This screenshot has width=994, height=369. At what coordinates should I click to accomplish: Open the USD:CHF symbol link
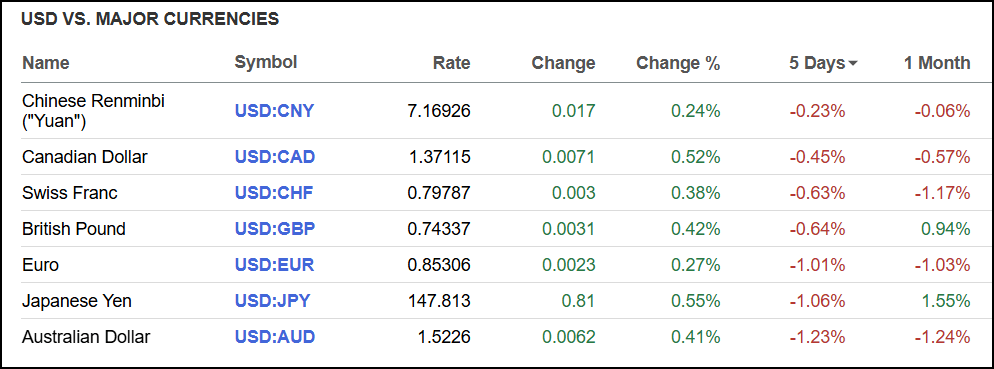coord(274,193)
